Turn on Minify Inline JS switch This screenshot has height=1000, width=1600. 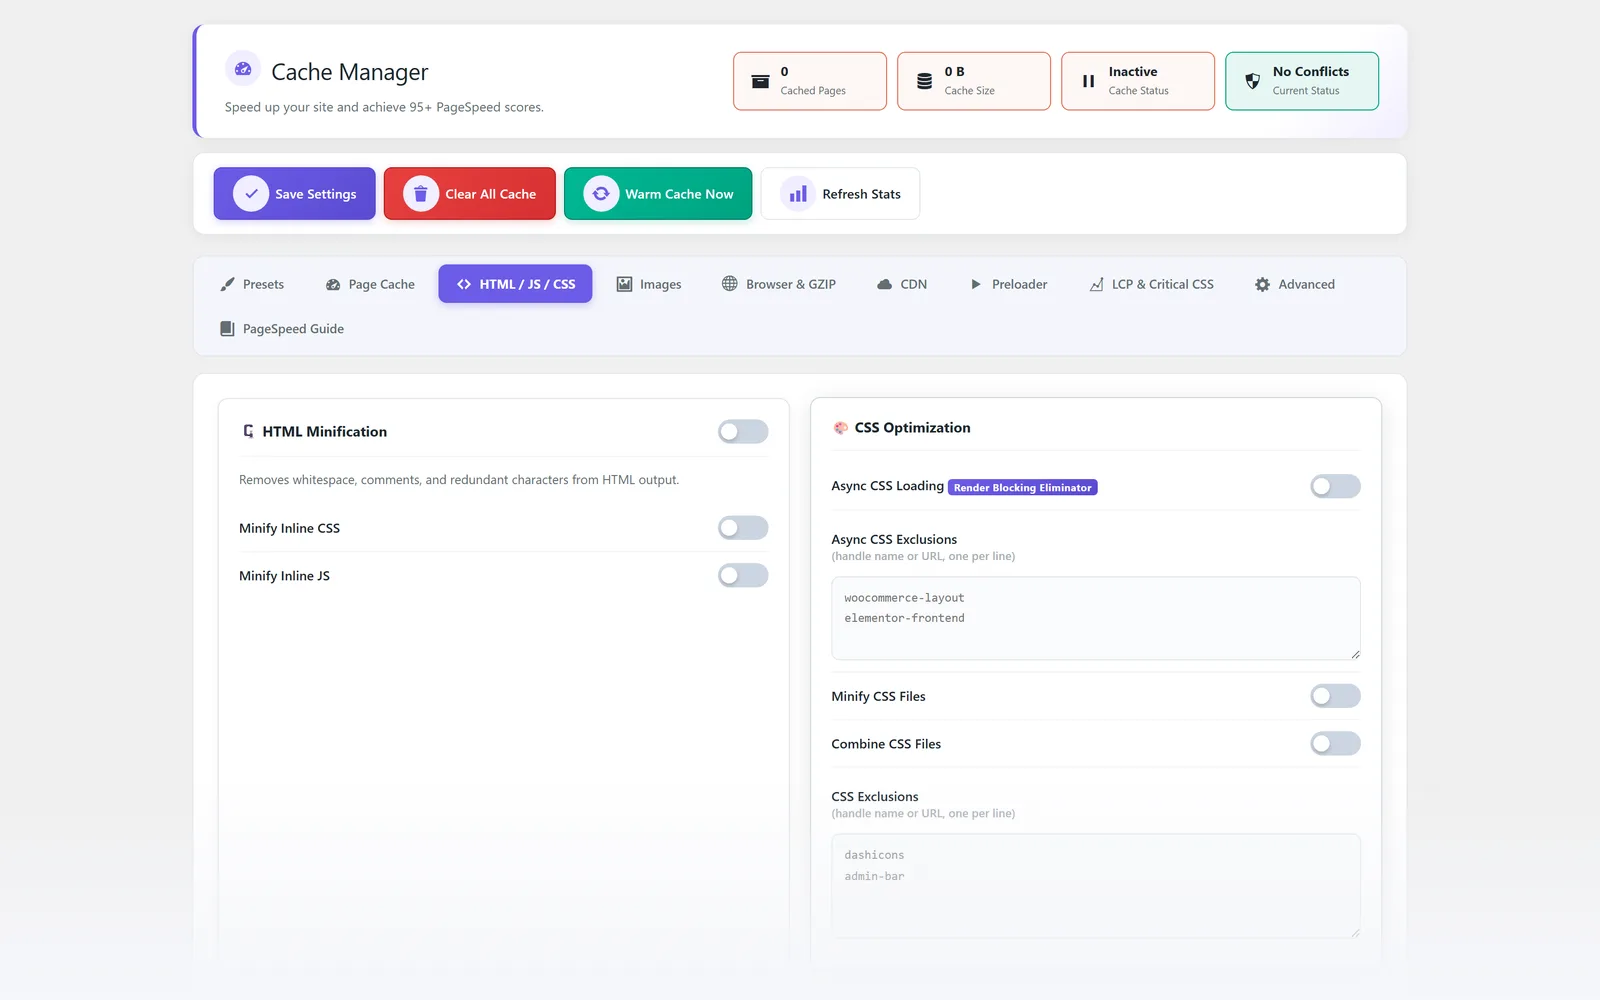[x=743, y=575]
